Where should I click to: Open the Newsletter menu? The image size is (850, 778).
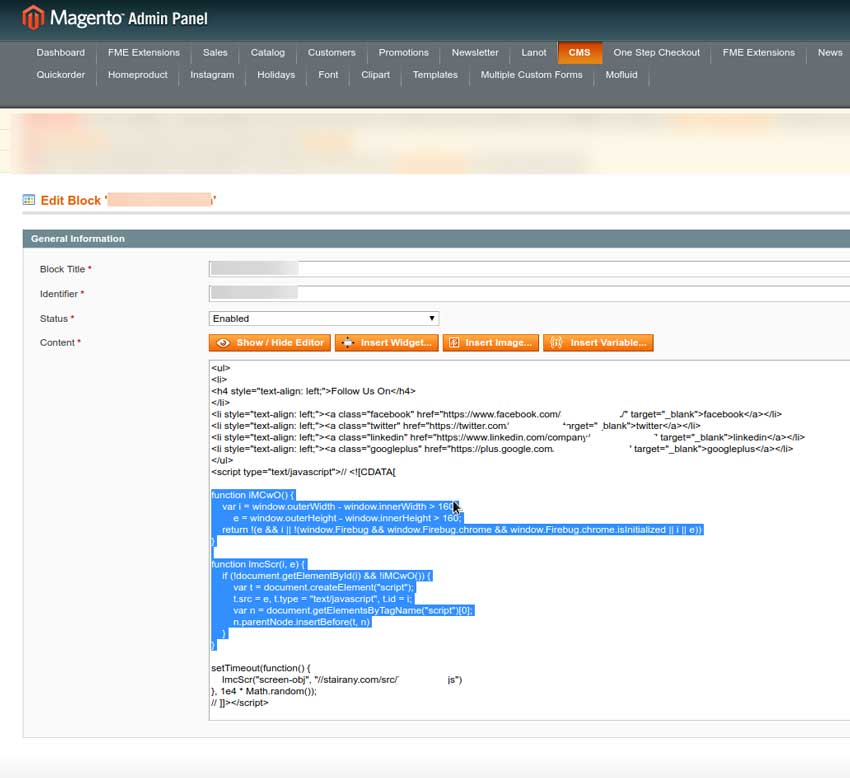pos(475,52)
